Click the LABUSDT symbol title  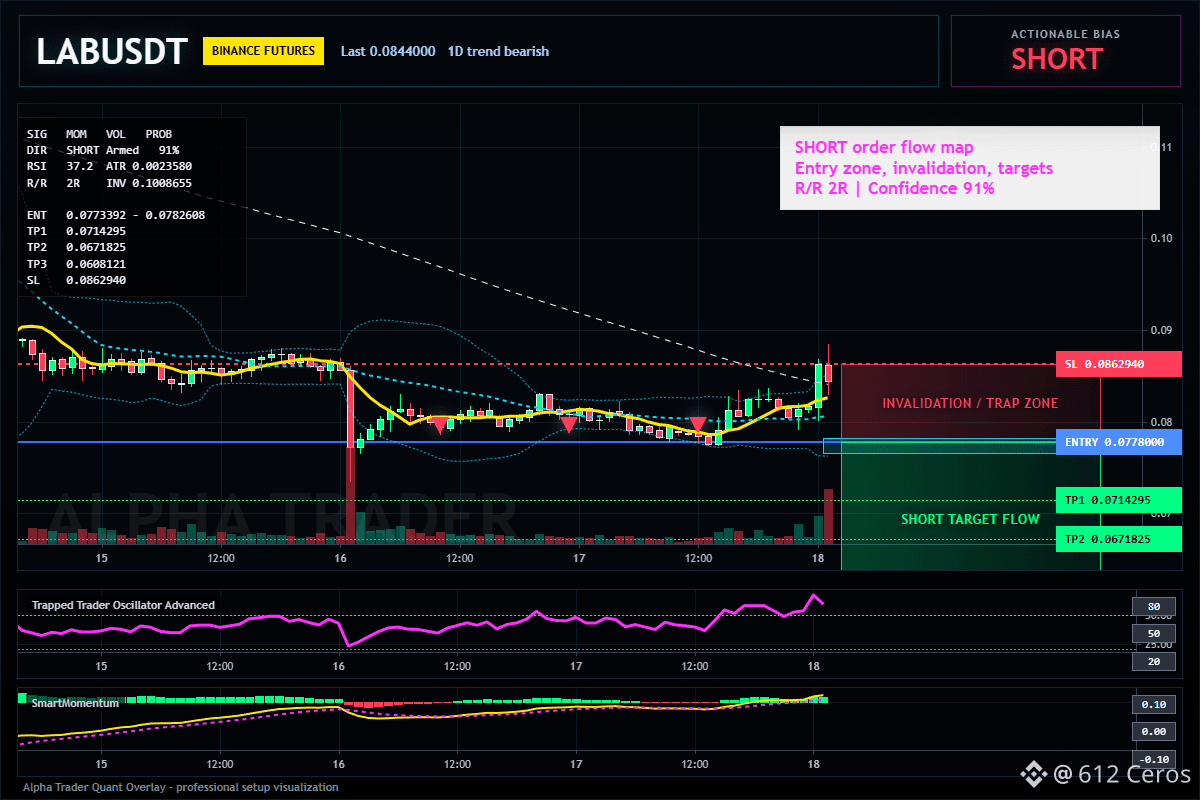(x=111, y=52)
